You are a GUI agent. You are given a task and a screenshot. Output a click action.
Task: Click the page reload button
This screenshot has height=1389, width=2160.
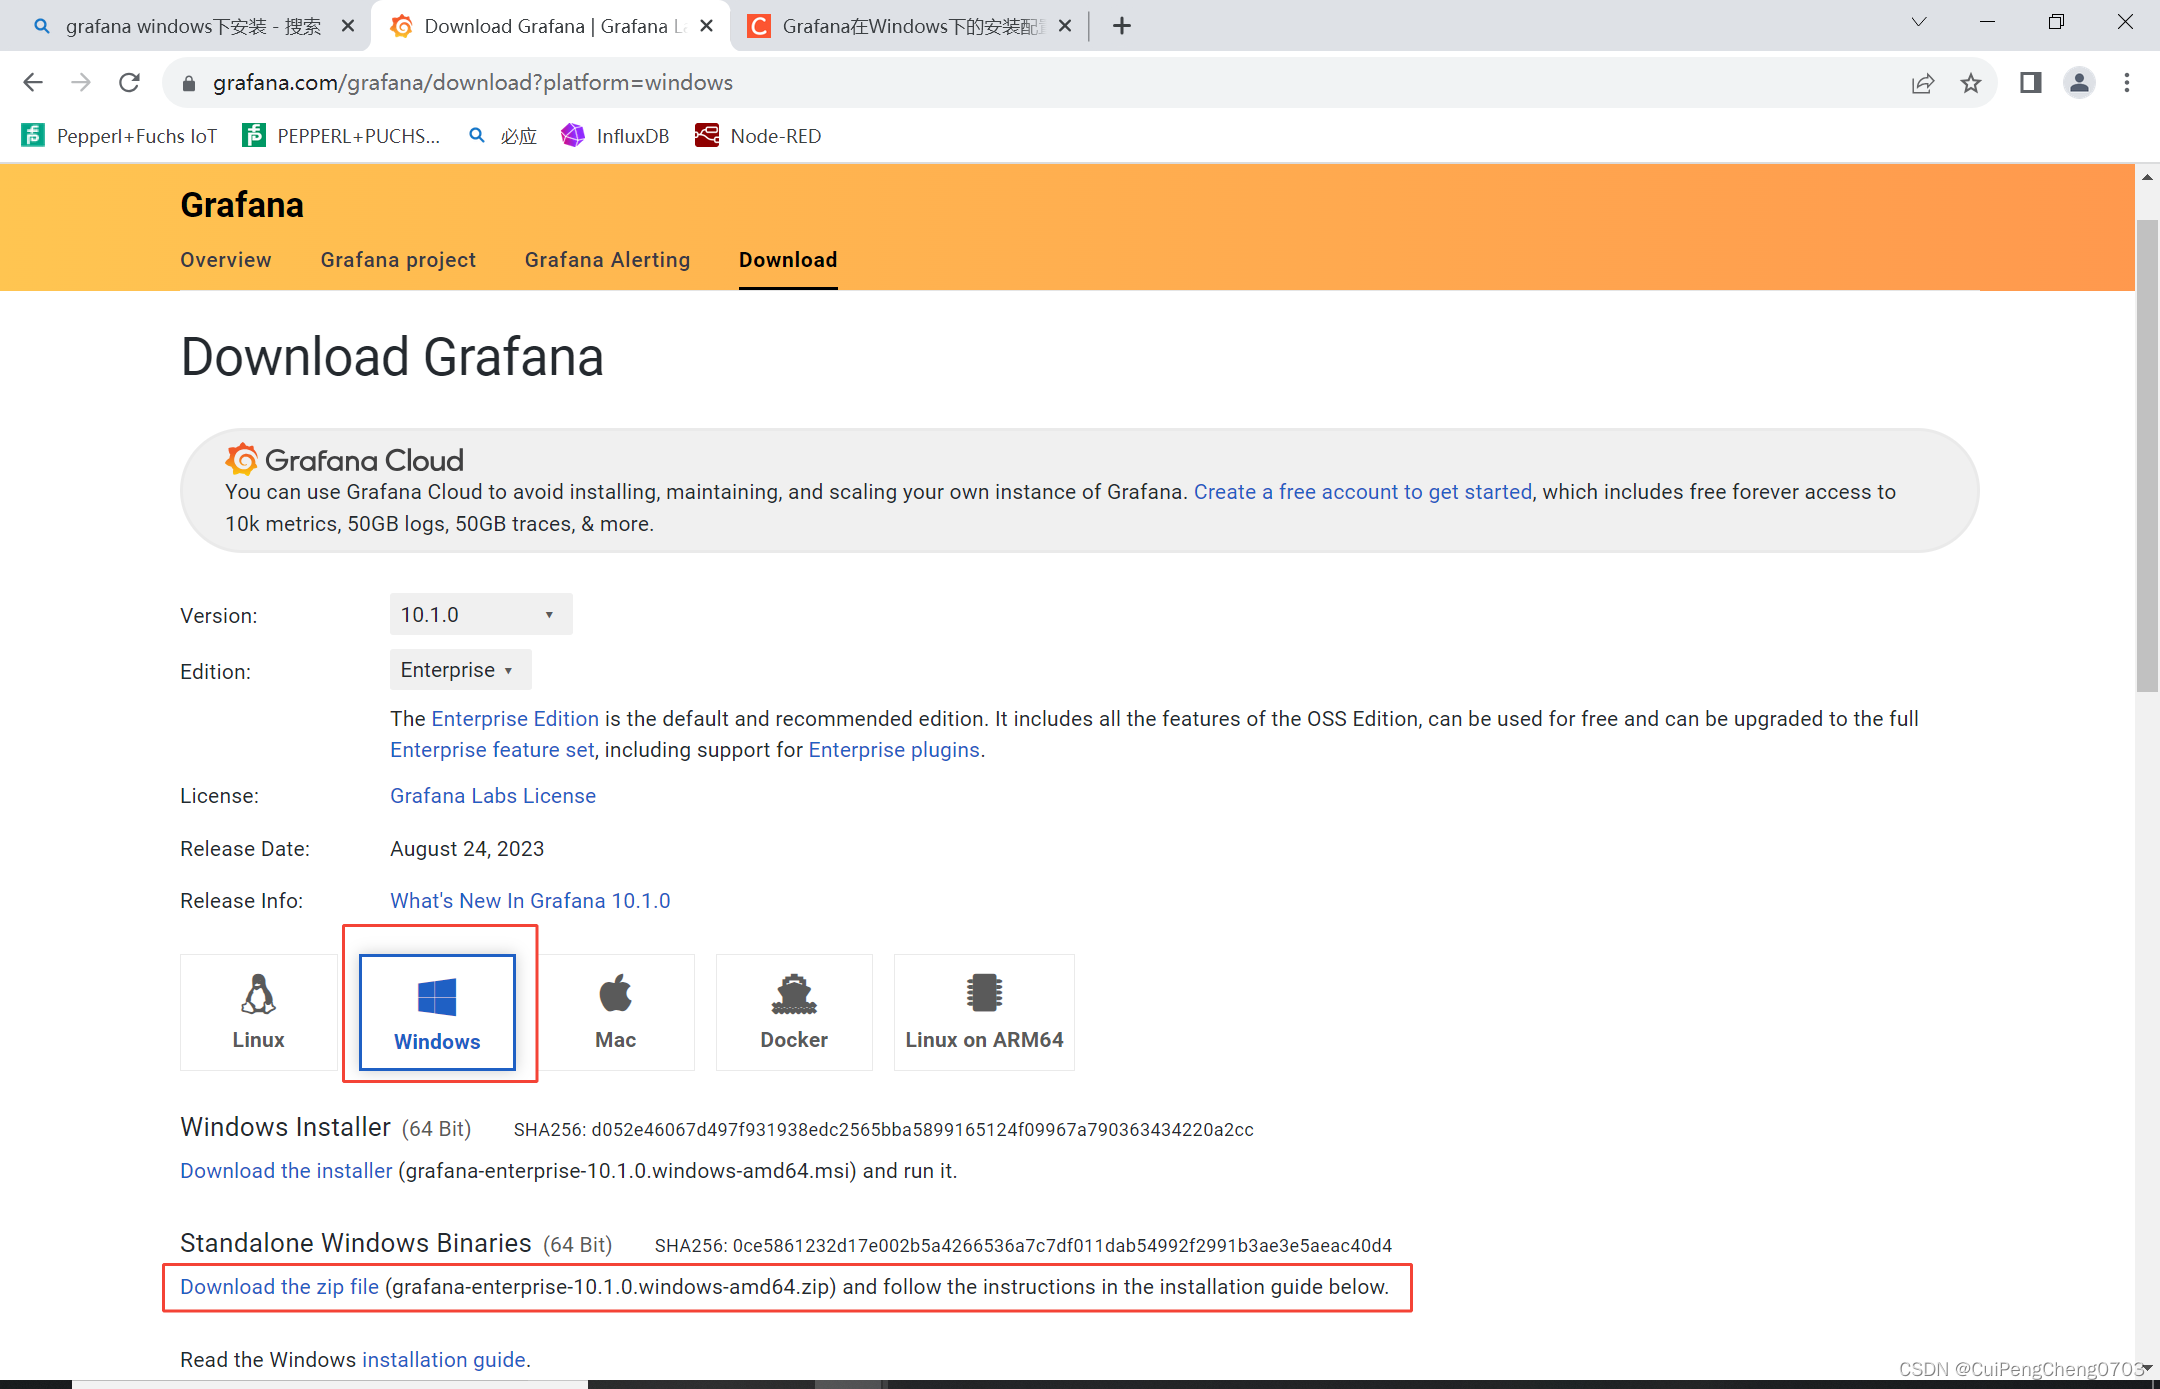pyautogui.click(x=129, y=83)
